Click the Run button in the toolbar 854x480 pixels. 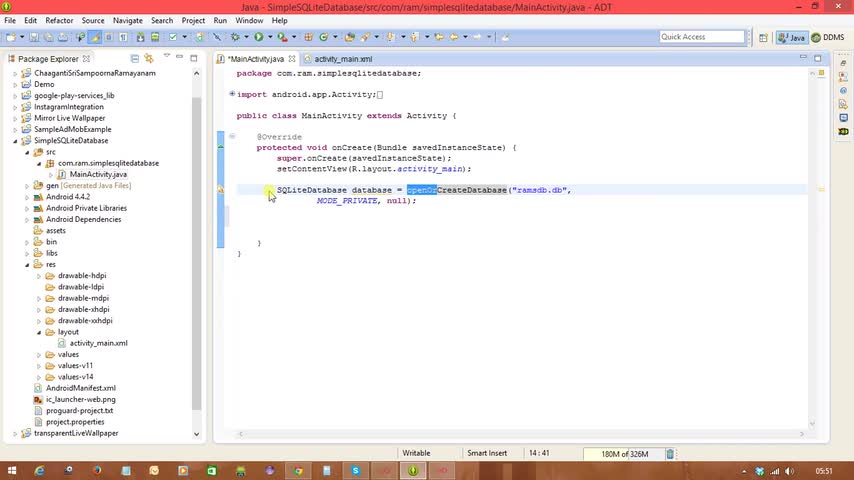pyautogui.click(x=258, y=37)
